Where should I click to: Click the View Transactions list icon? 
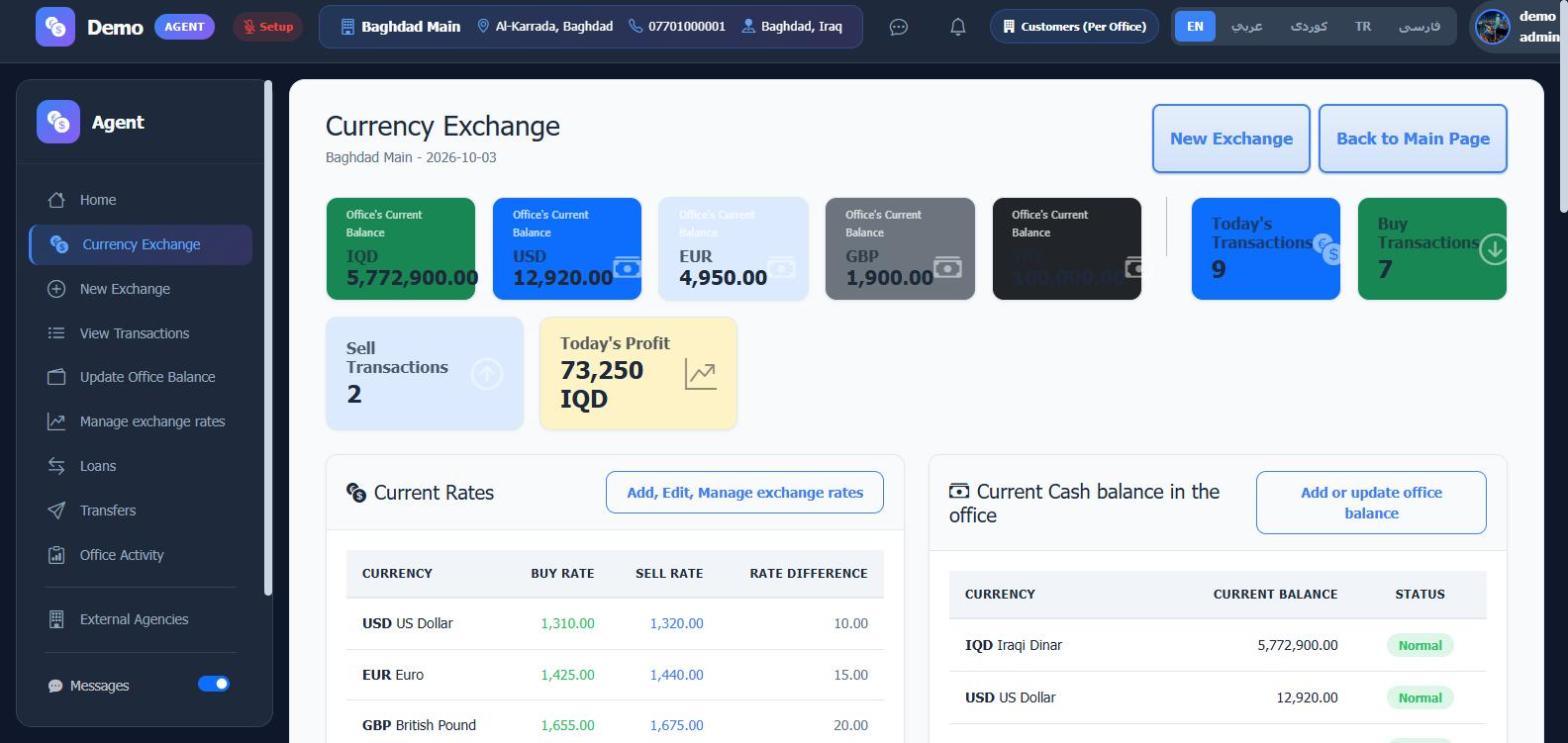tap(57, 333)
